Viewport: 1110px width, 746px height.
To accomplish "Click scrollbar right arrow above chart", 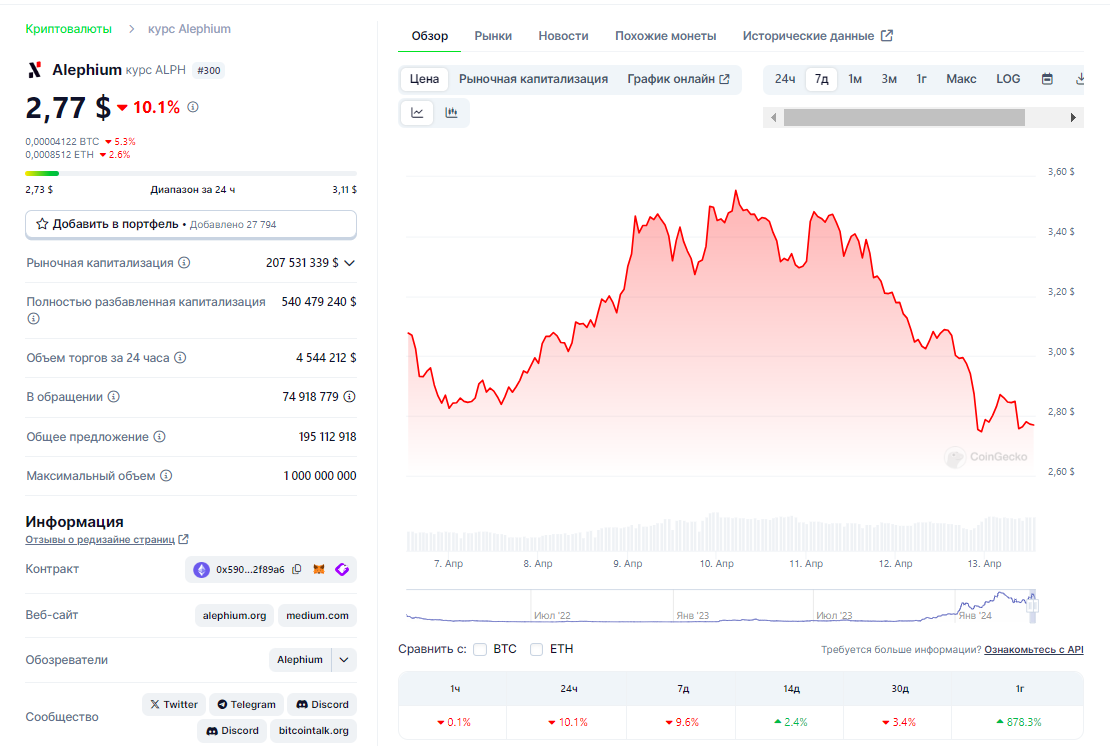I will click(1073, 117).
